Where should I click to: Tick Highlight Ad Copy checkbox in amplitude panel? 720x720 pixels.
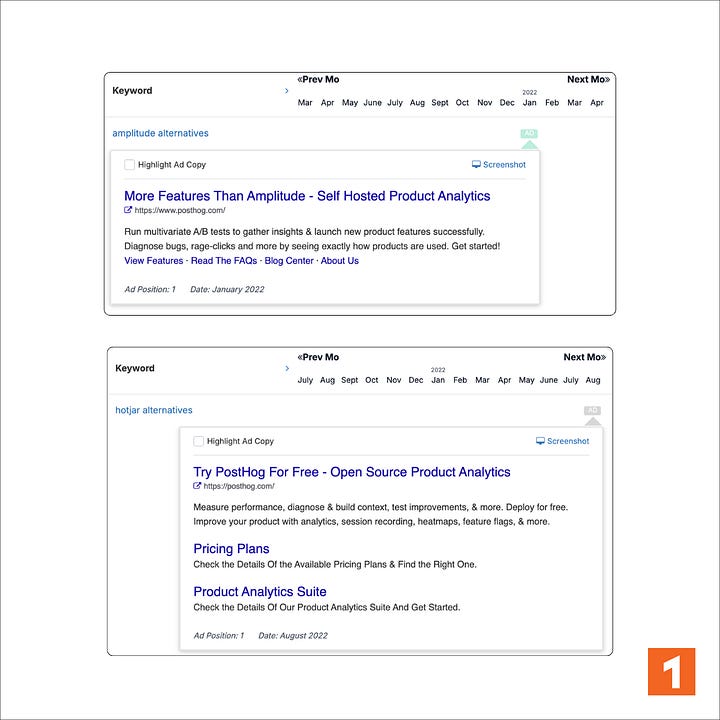(x=129, y=164)
